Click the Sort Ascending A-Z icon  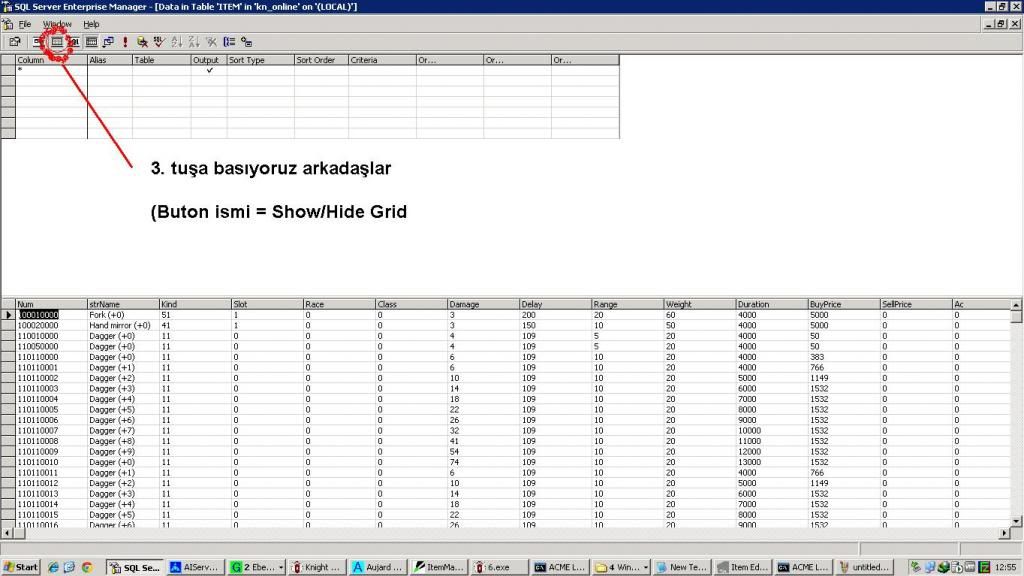tap(177, 42)
